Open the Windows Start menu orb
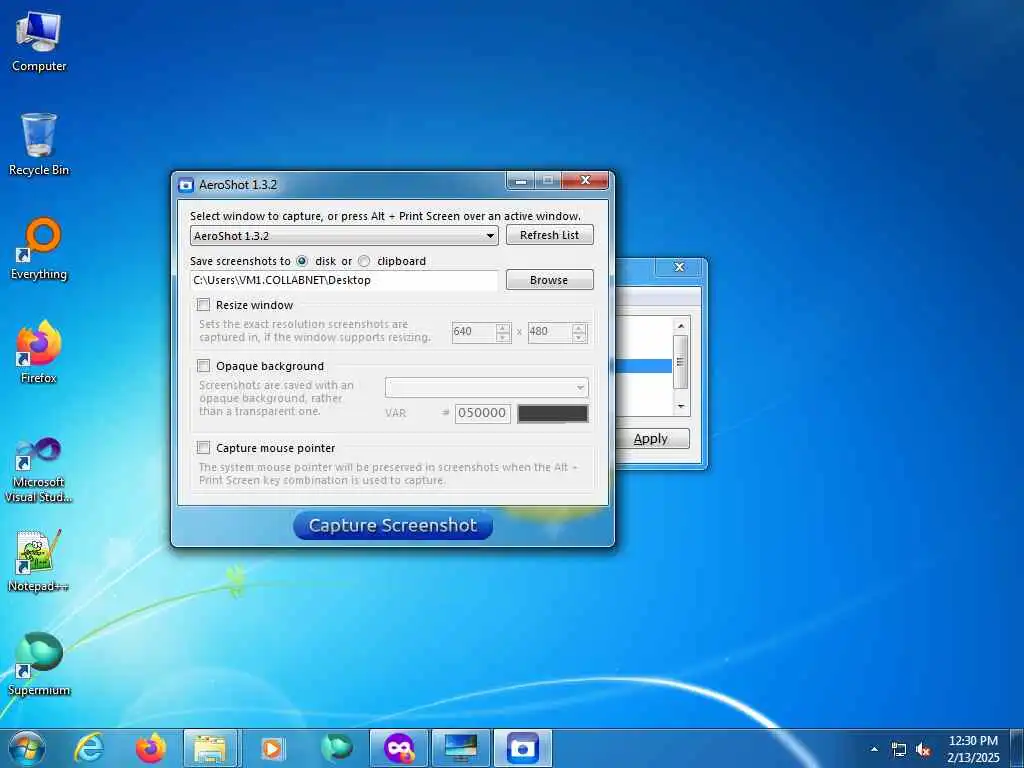The height and width of the screenshot is (768, 1024). pos(27,748)
